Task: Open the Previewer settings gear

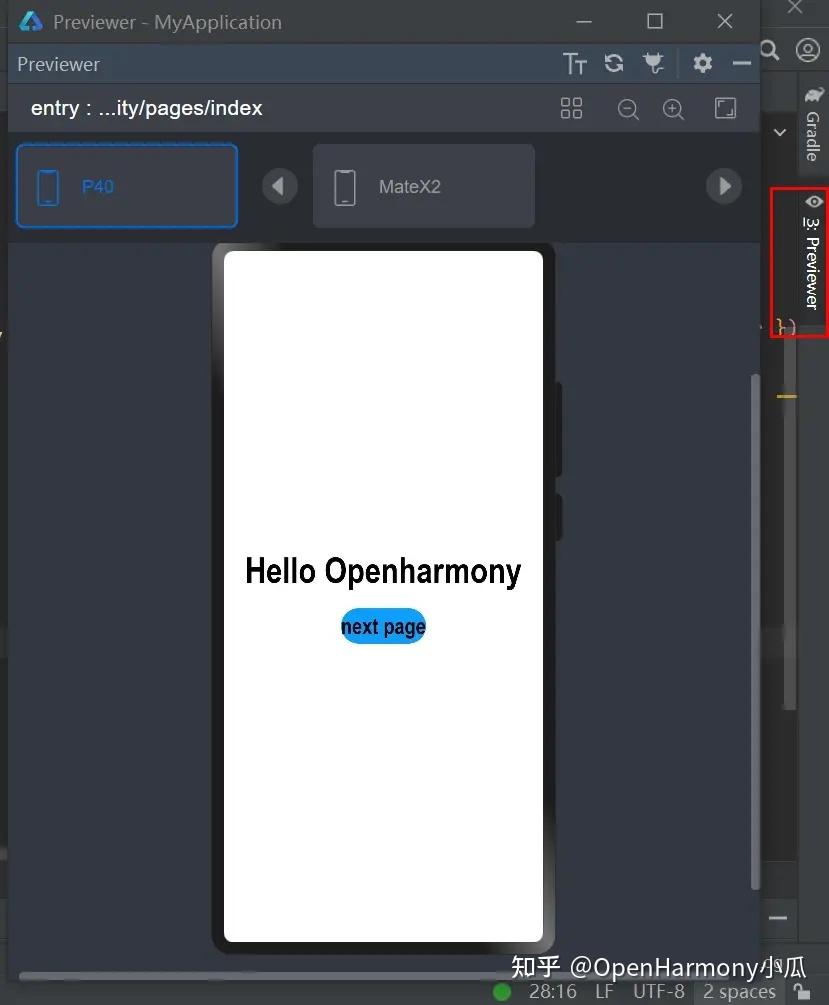Action: [x=702, y=63]
